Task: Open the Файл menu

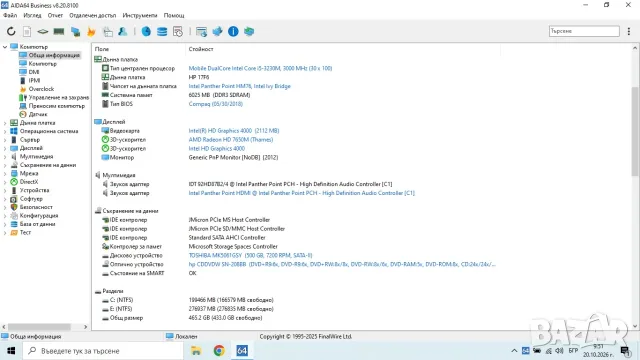Action: pyautogui.click(x=10, y=16)
